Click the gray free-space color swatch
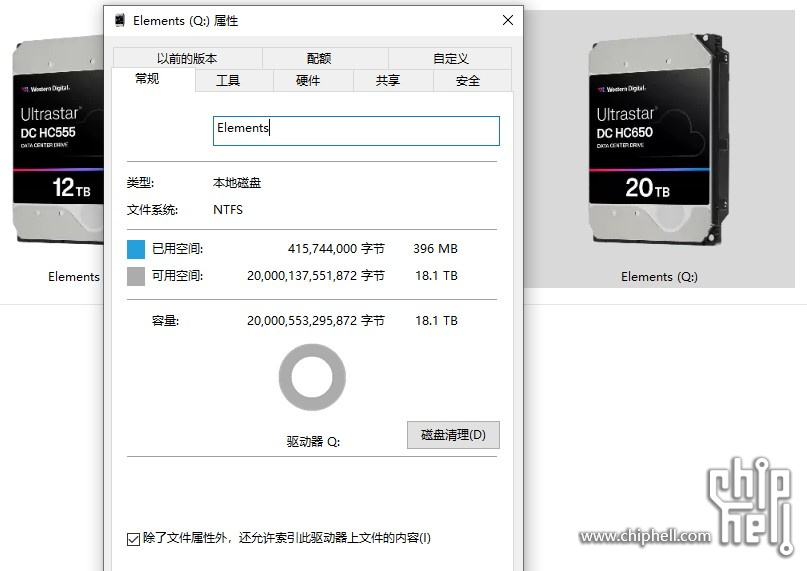The image size is (807, 571). (x=136, y=276)
